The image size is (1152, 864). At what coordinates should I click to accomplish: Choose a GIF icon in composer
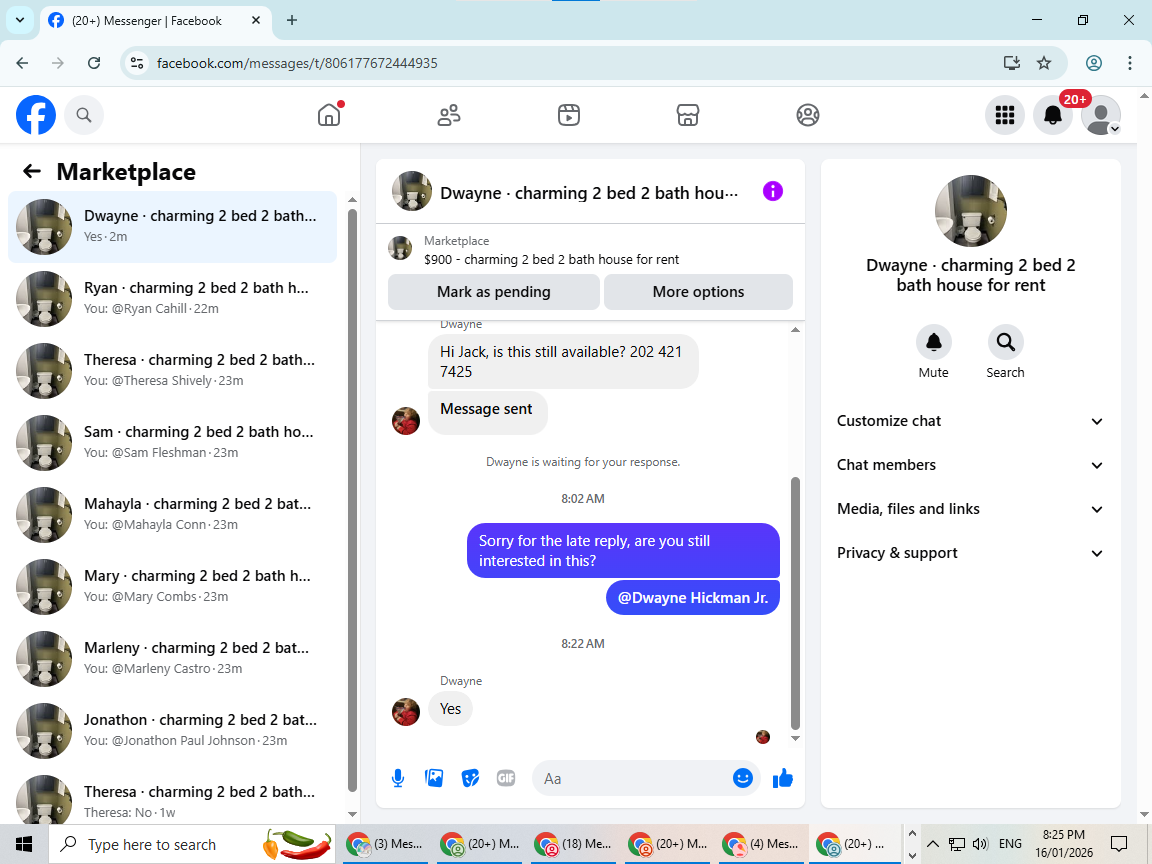point(506,778)
